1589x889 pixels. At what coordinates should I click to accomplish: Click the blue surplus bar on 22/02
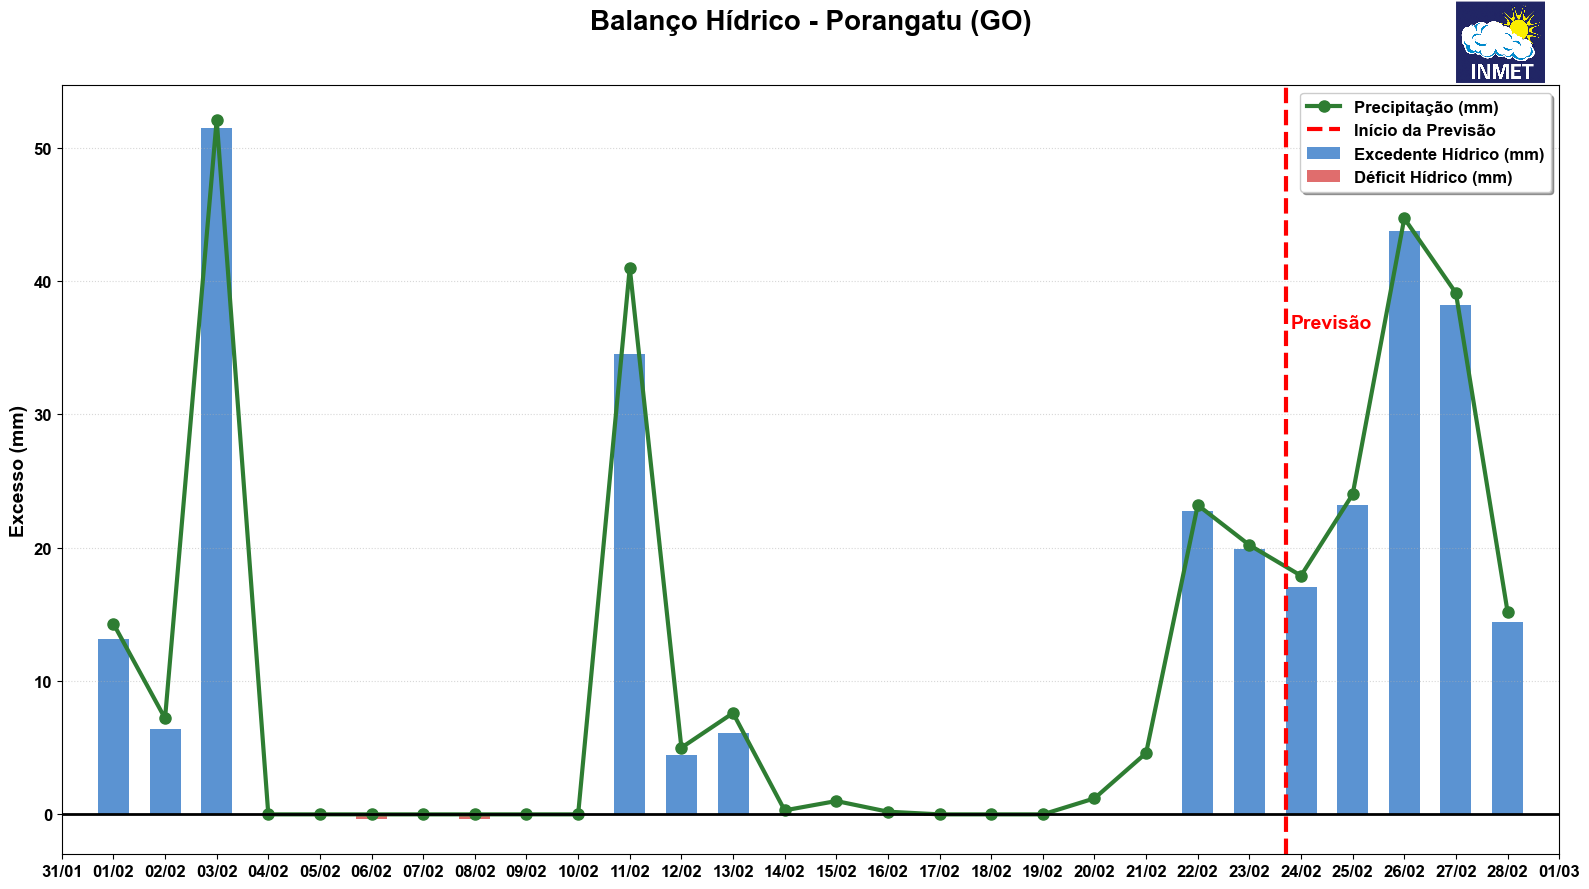tap(1197, 660)
